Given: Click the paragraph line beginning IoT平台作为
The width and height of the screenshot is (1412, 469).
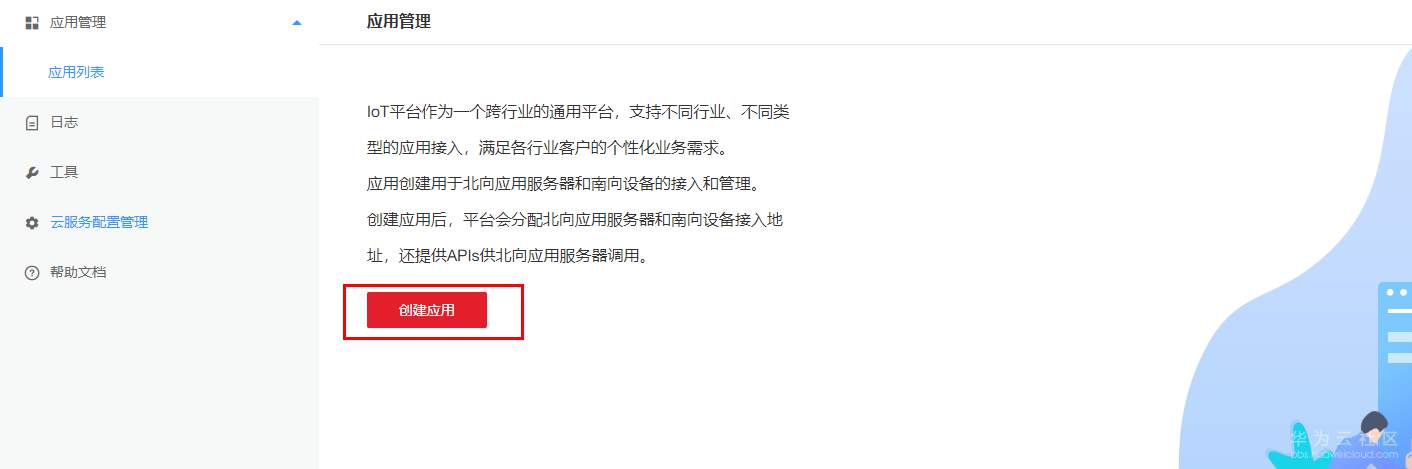Looking at the screenshot, I should (578, 111).
